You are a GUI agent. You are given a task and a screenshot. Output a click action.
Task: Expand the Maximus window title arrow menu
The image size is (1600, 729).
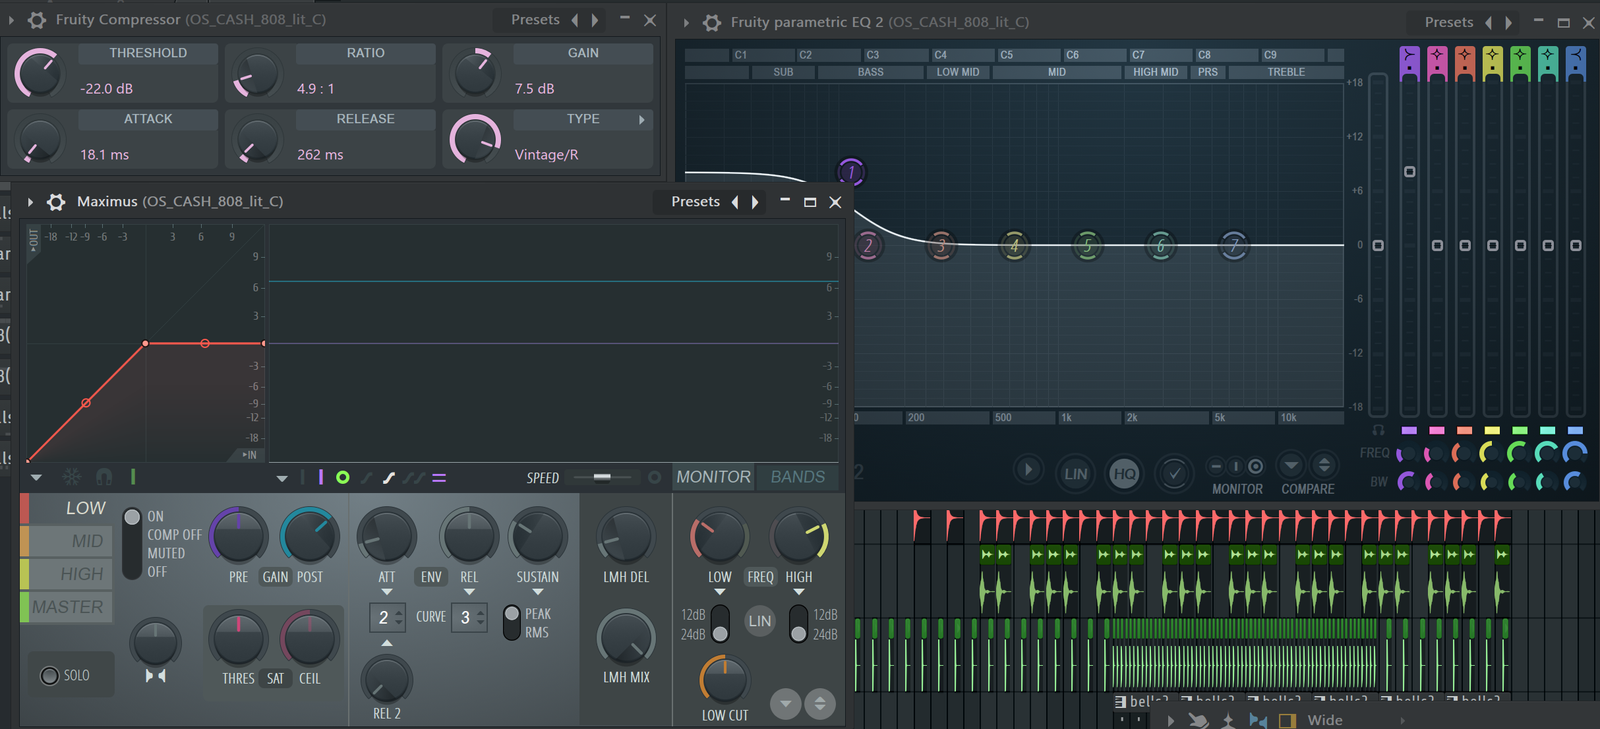tap(30, 202)
